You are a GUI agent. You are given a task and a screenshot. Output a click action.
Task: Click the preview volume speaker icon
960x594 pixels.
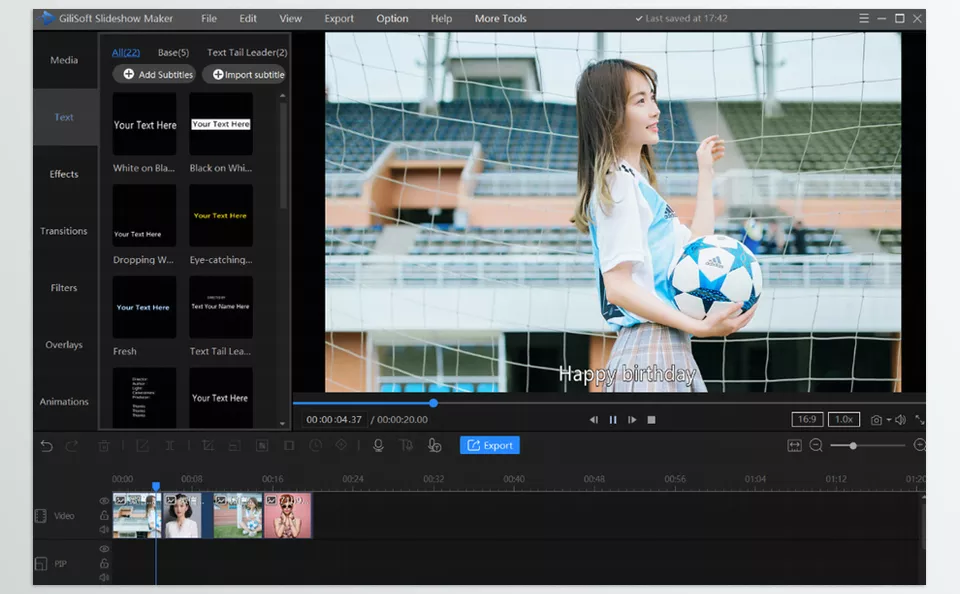click(x=900, y=419)
